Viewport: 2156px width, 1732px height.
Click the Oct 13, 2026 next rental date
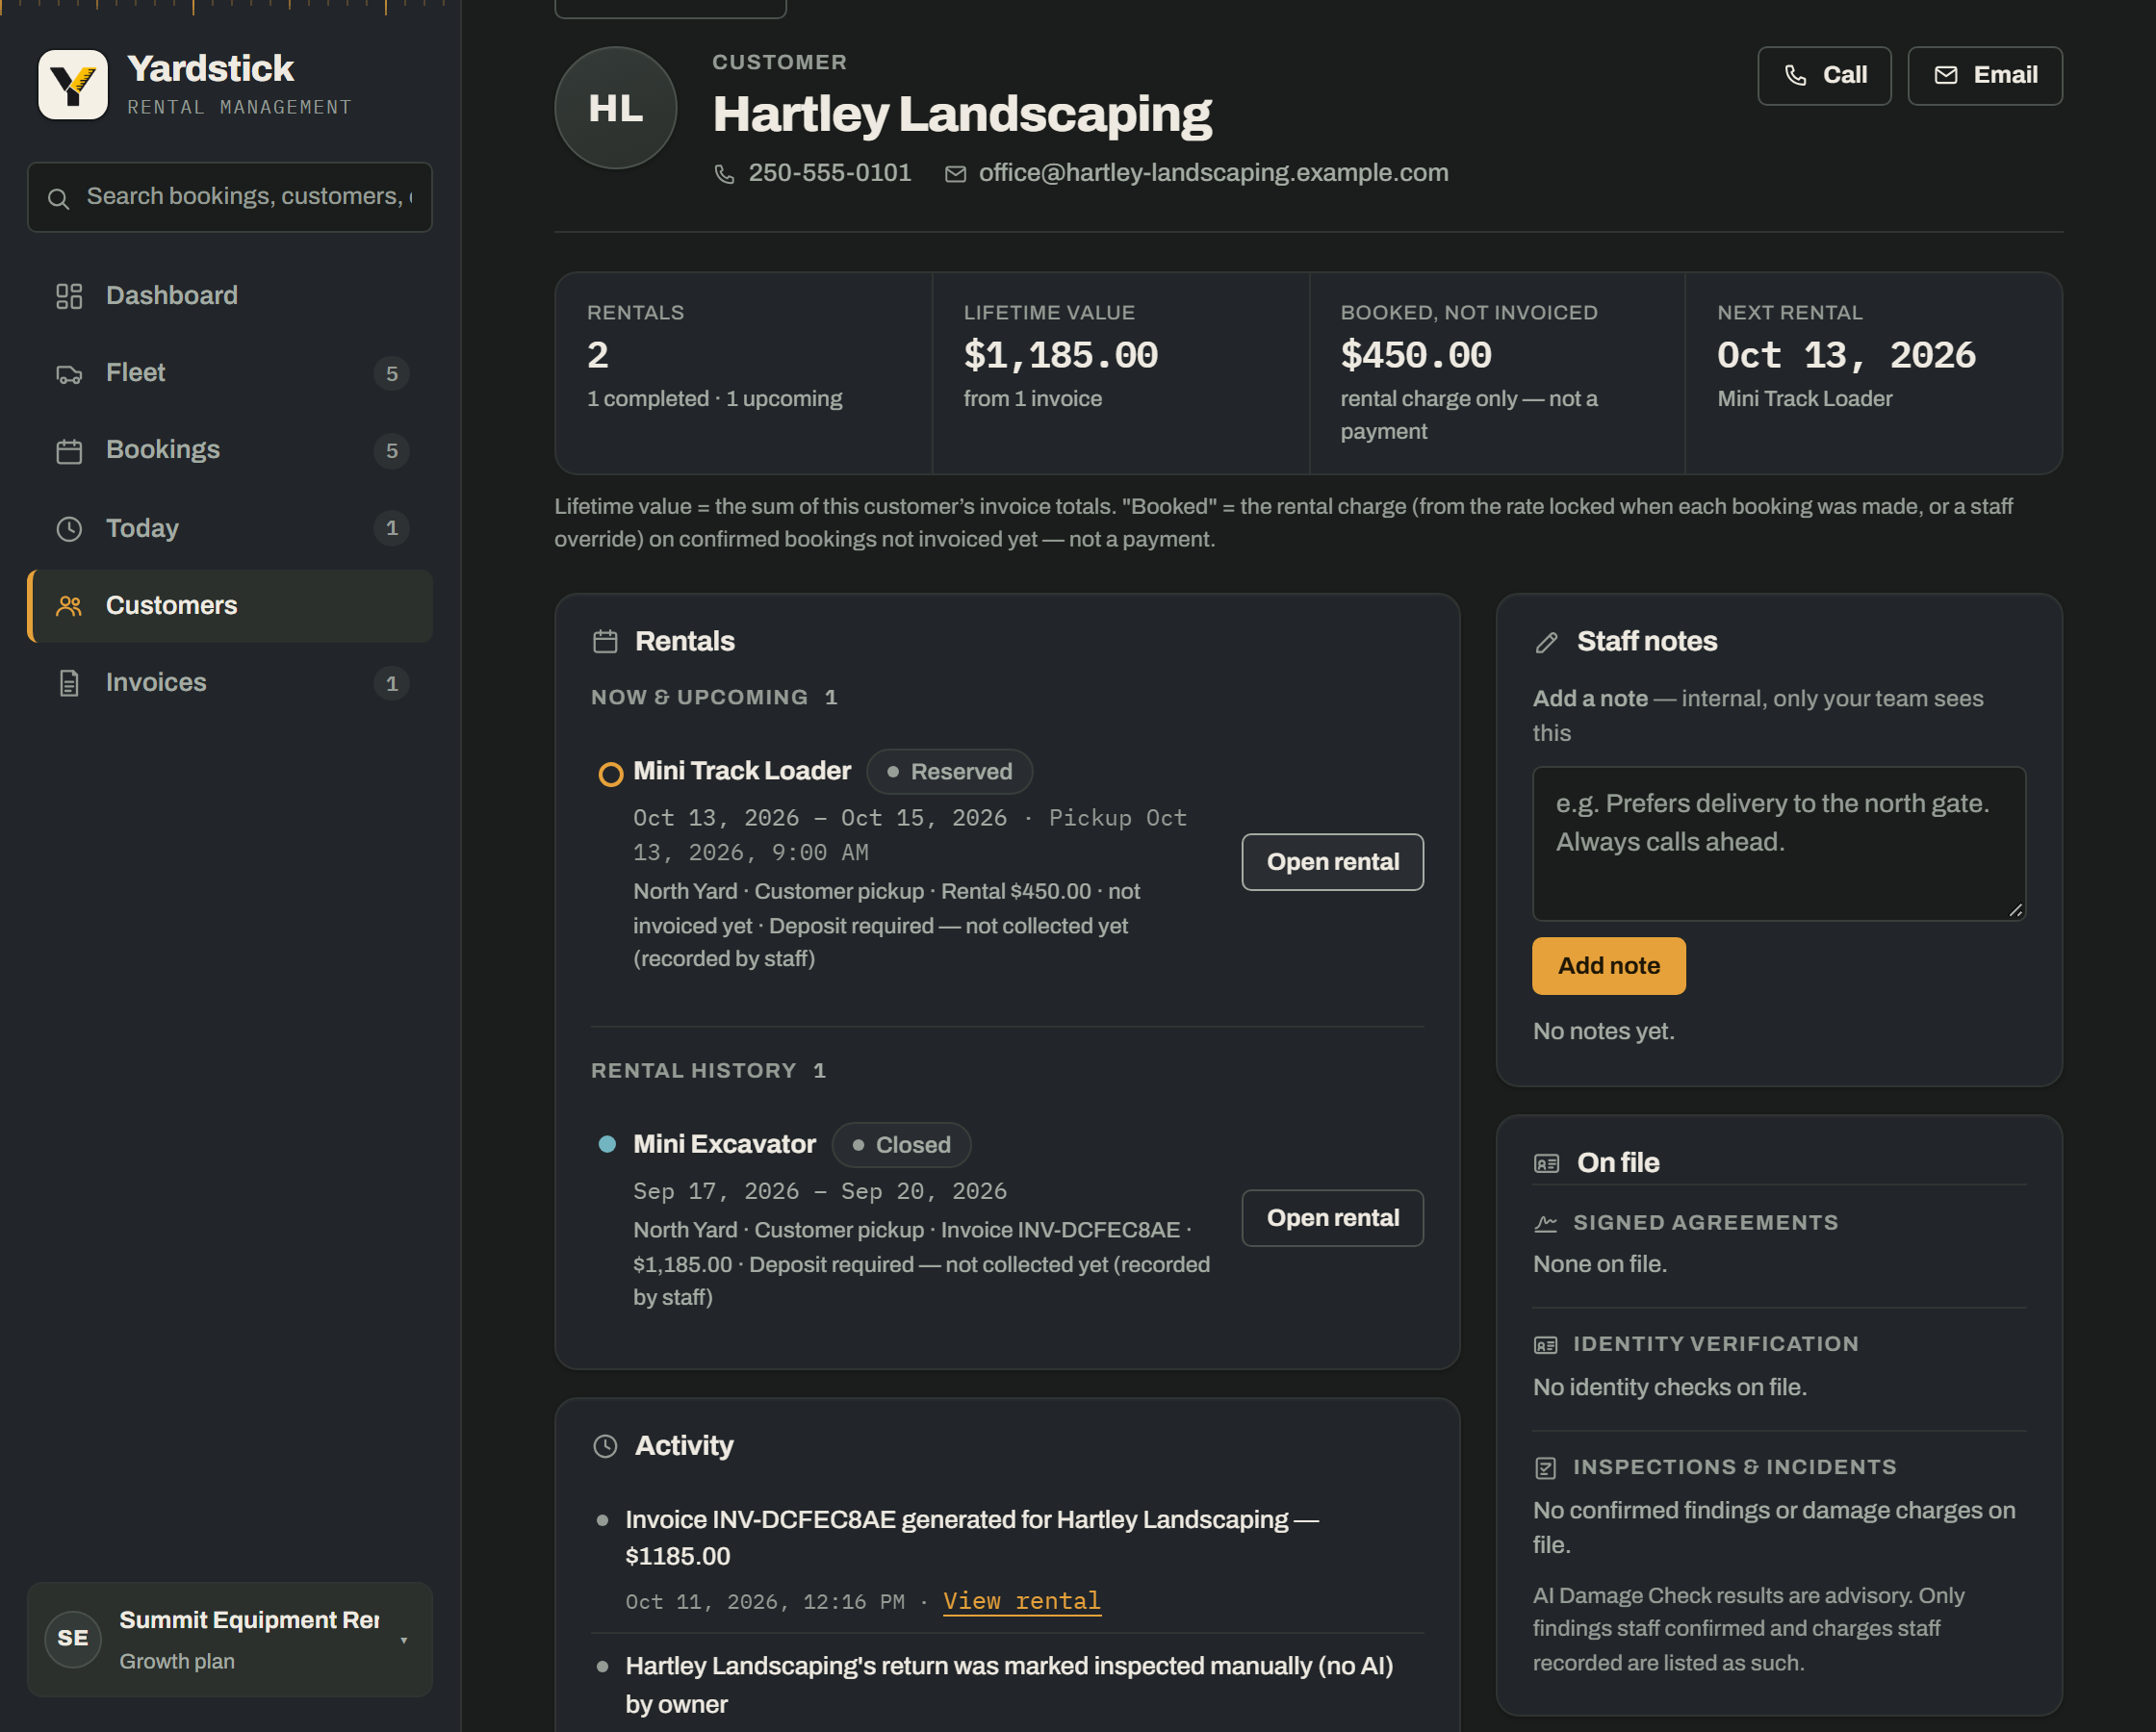(1846, 356)
